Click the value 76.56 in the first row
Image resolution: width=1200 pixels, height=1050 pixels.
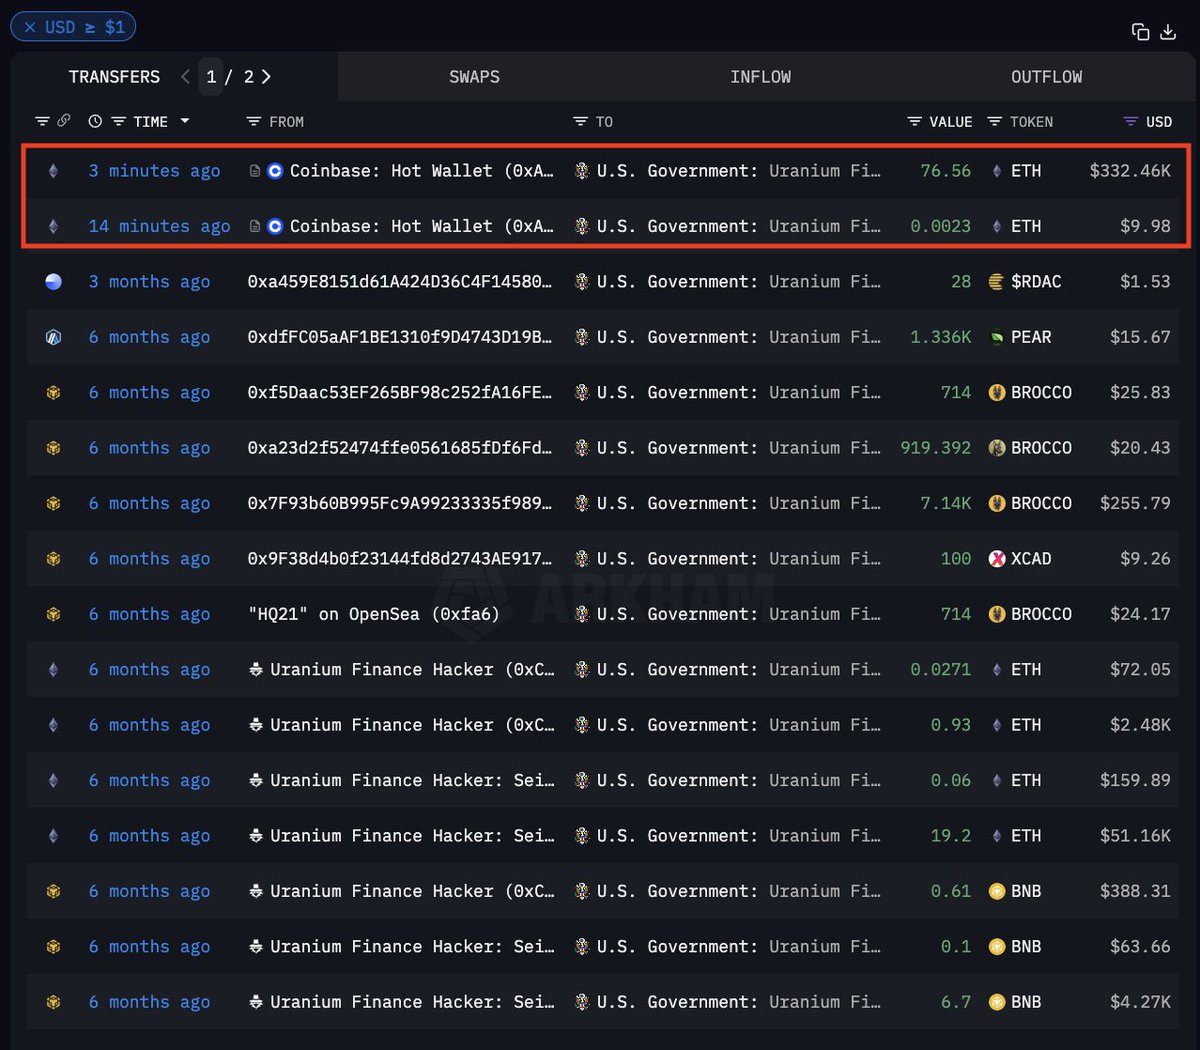click(945, 171)
